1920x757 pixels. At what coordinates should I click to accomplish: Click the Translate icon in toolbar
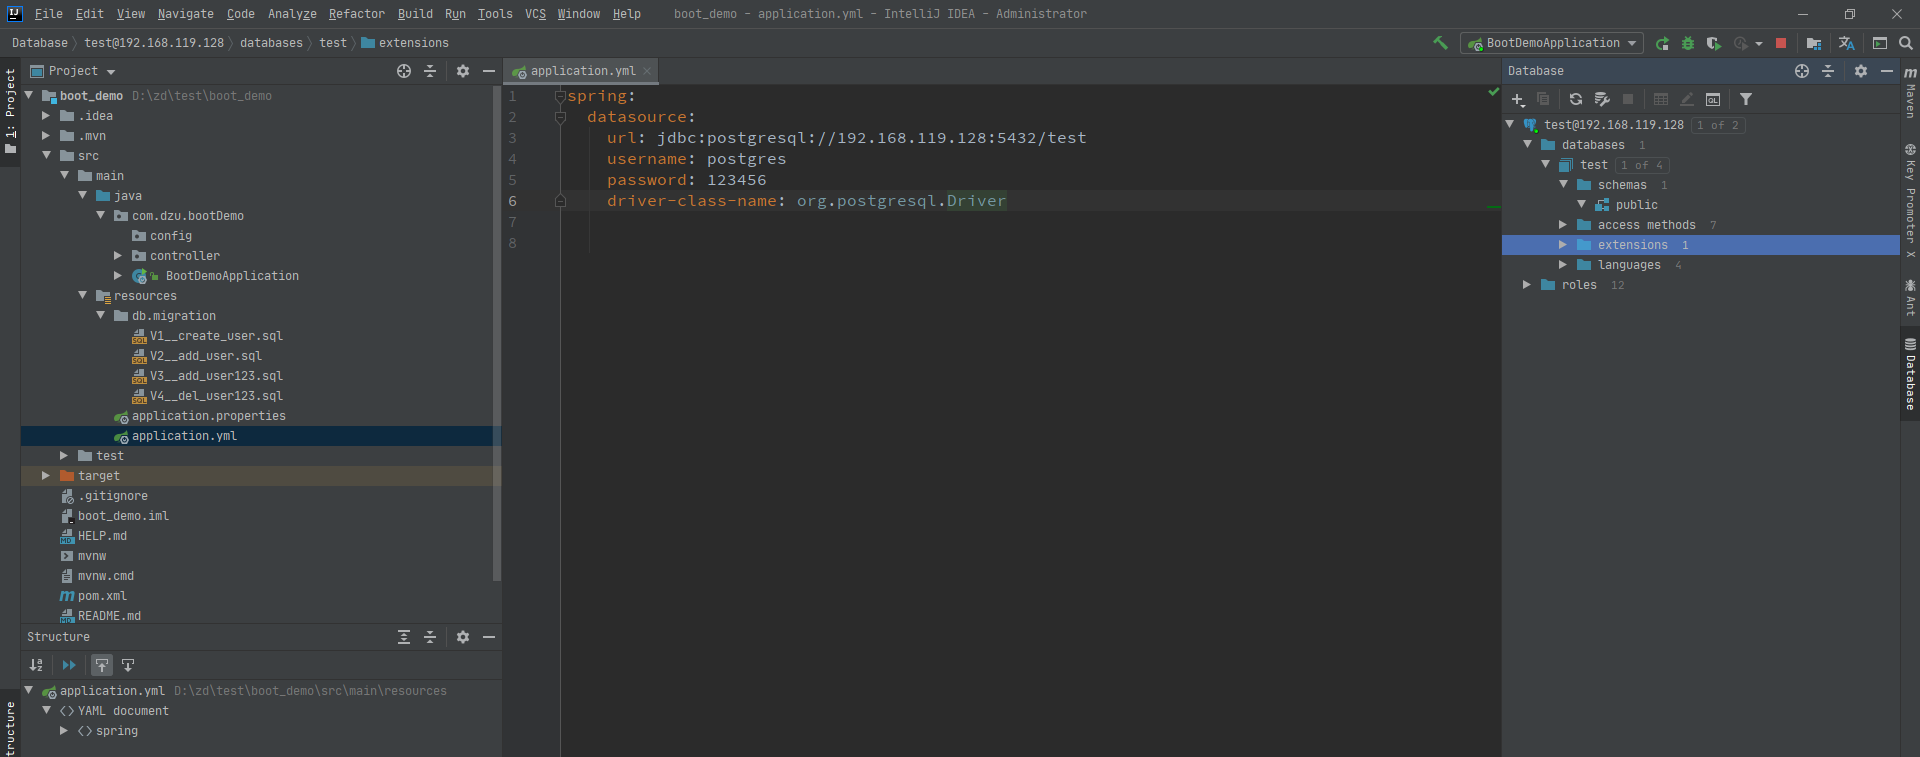tap(1847, 43)
